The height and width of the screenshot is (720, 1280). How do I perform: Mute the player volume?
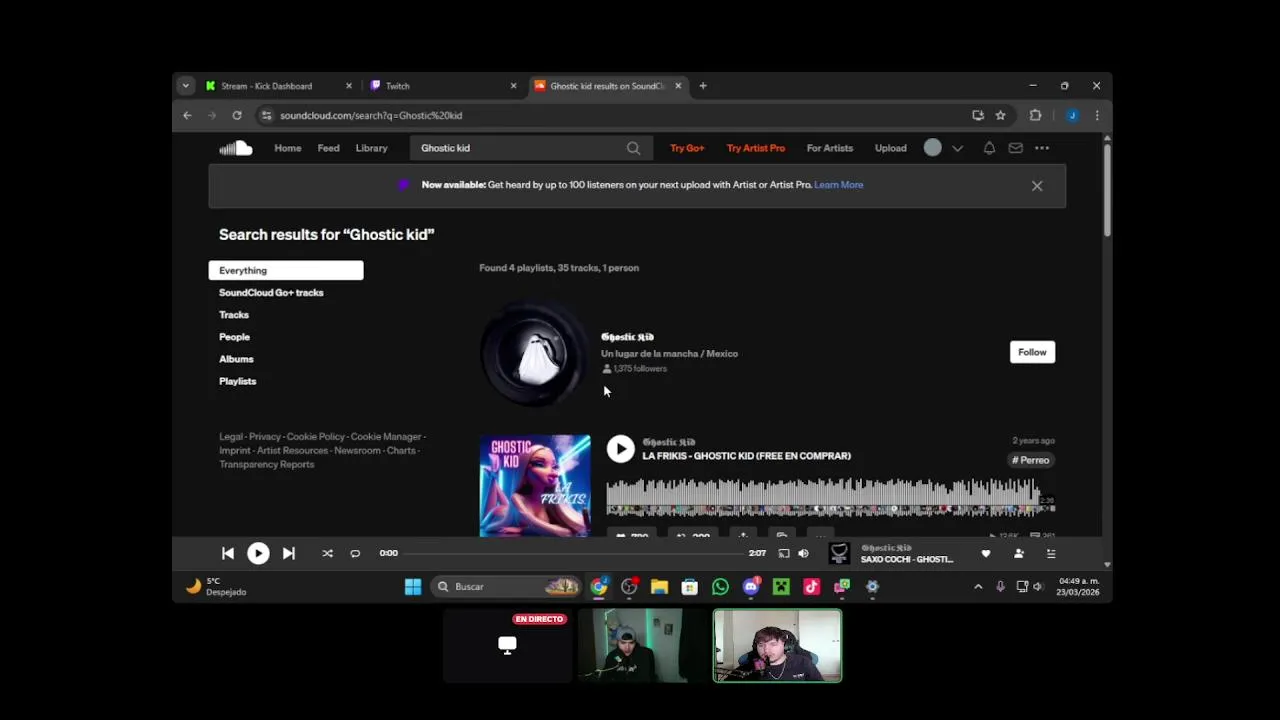tap(803, 553)
